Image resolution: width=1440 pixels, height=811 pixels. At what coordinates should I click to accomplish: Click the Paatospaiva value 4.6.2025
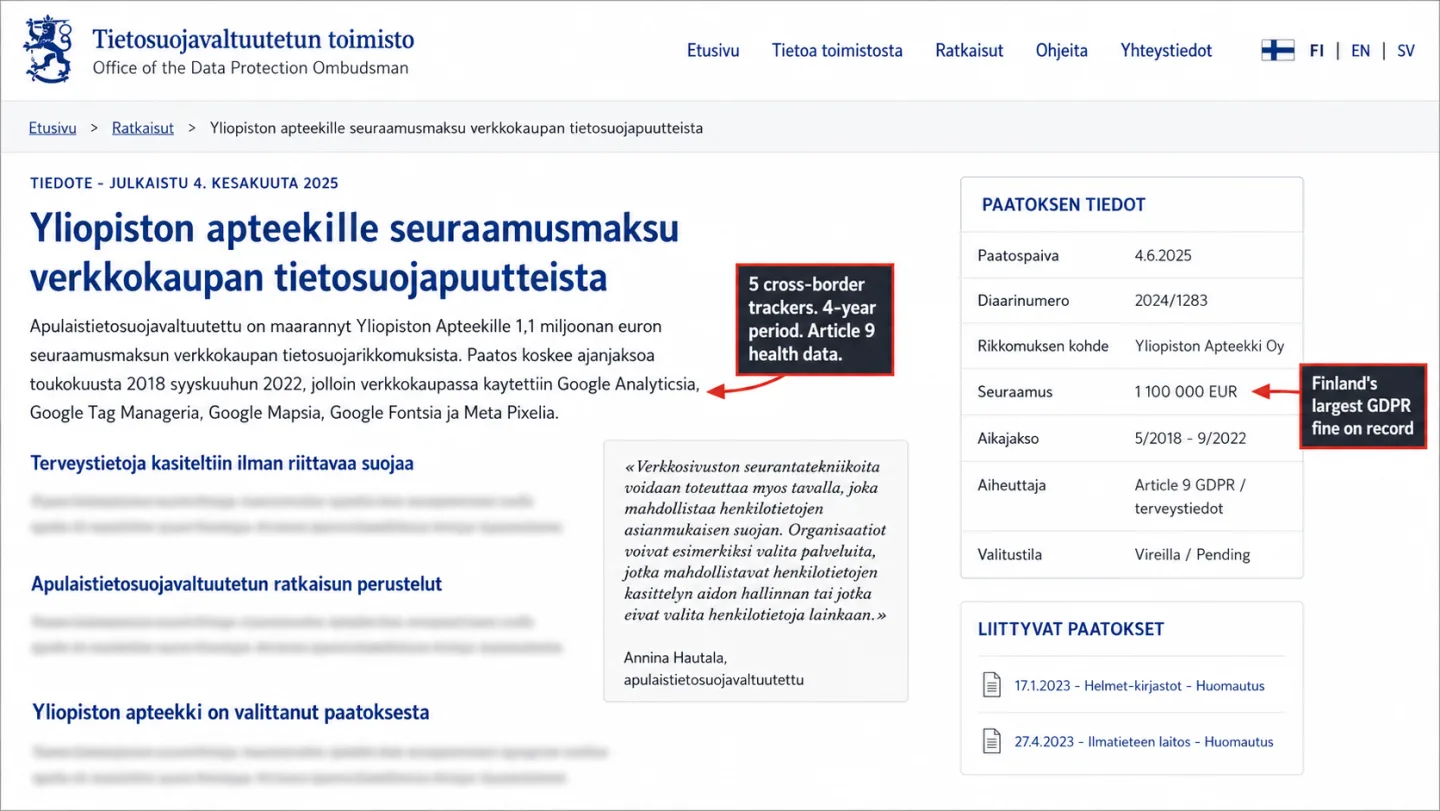click(x=1163, y=255)
